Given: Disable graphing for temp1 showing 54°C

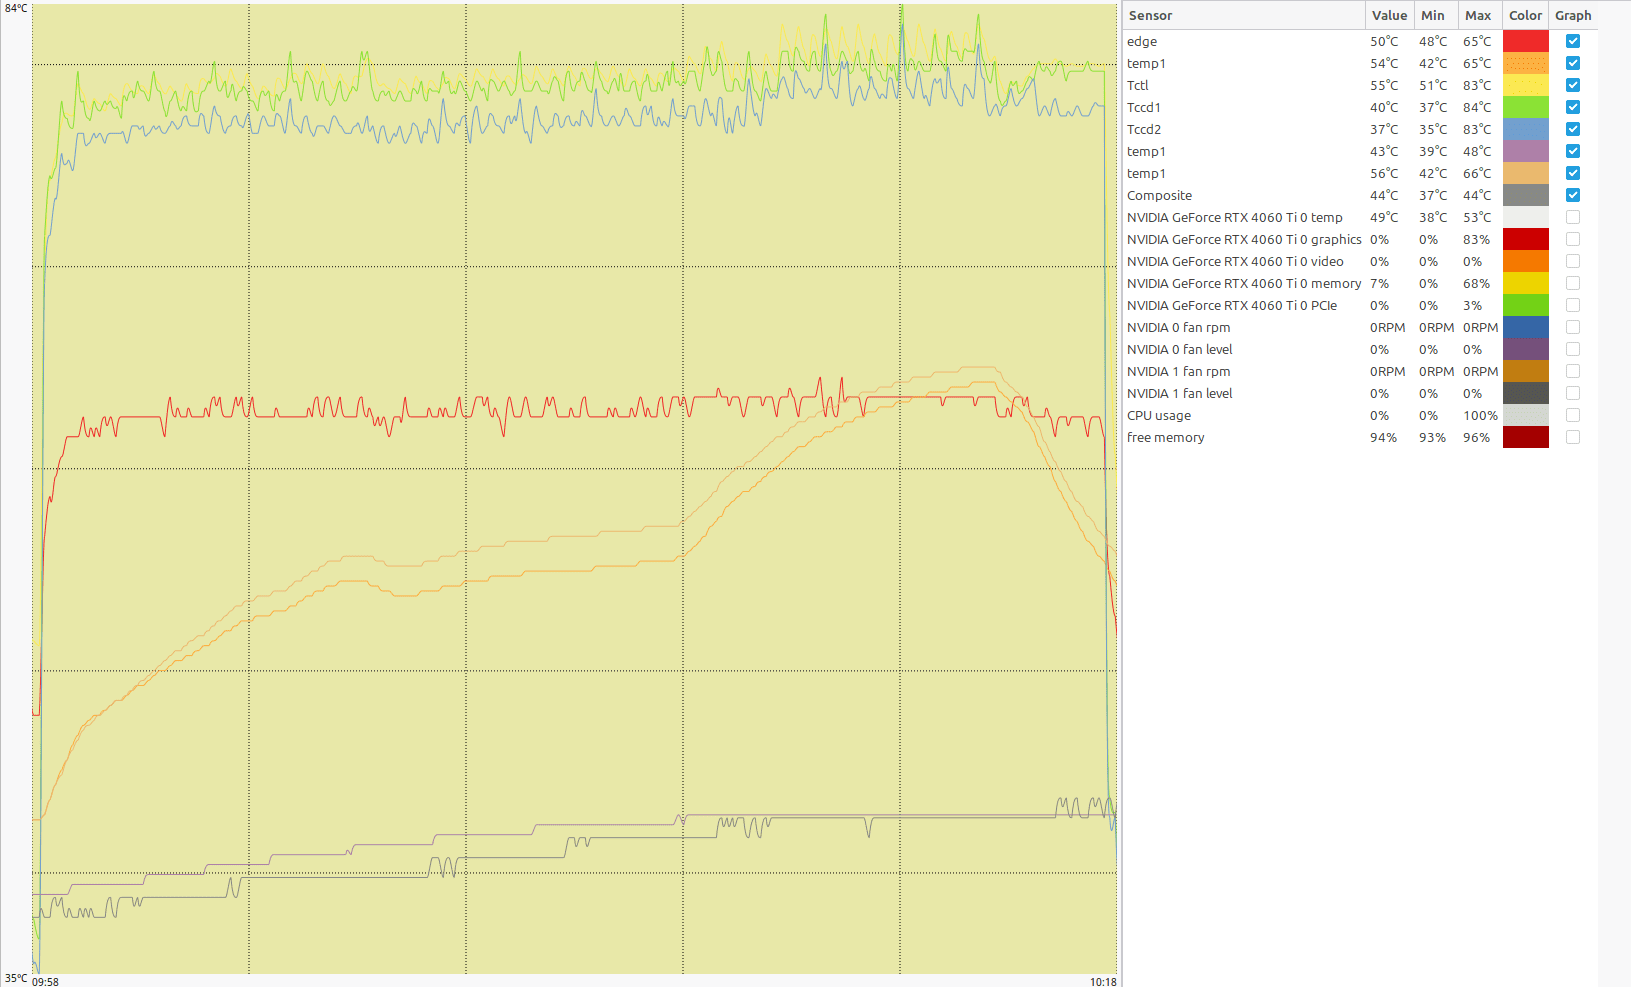Looking at the screenshot, I should [1573, 63].
